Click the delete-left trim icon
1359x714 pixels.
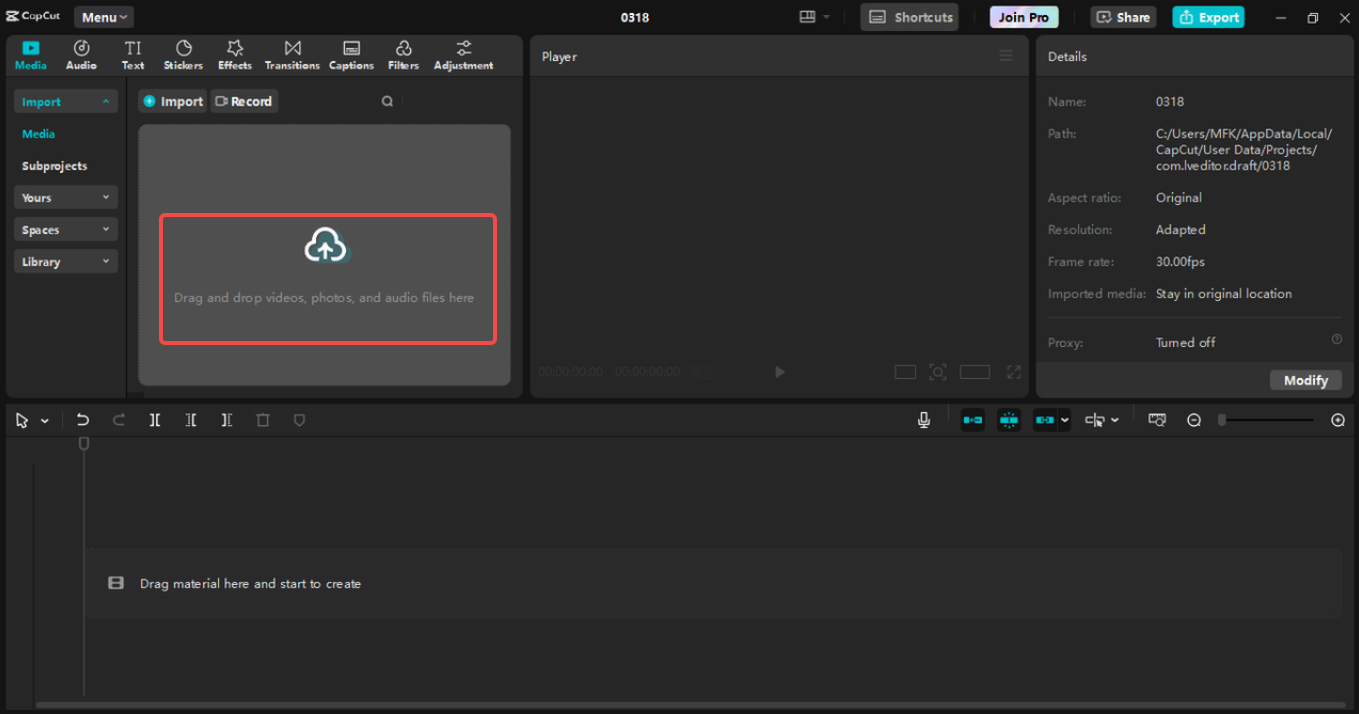(x=191, y=421)
